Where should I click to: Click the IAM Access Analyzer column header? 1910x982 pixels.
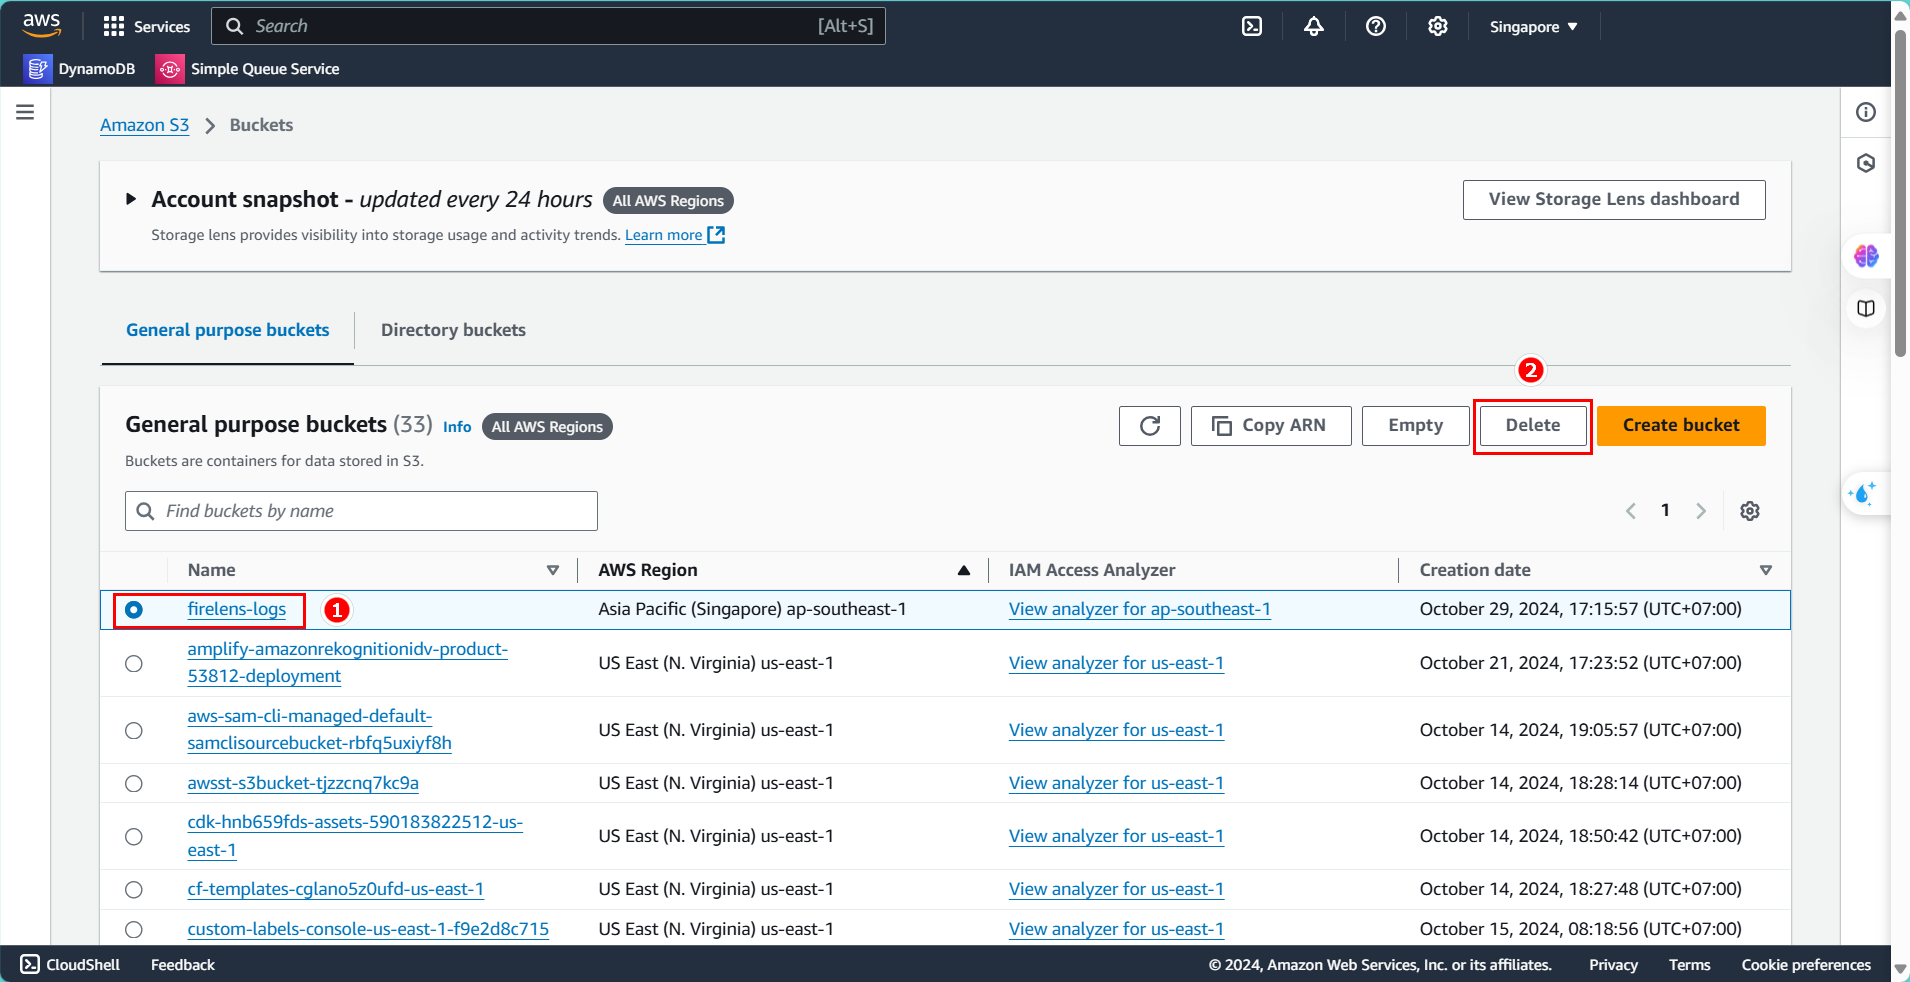pos(1092,570)
